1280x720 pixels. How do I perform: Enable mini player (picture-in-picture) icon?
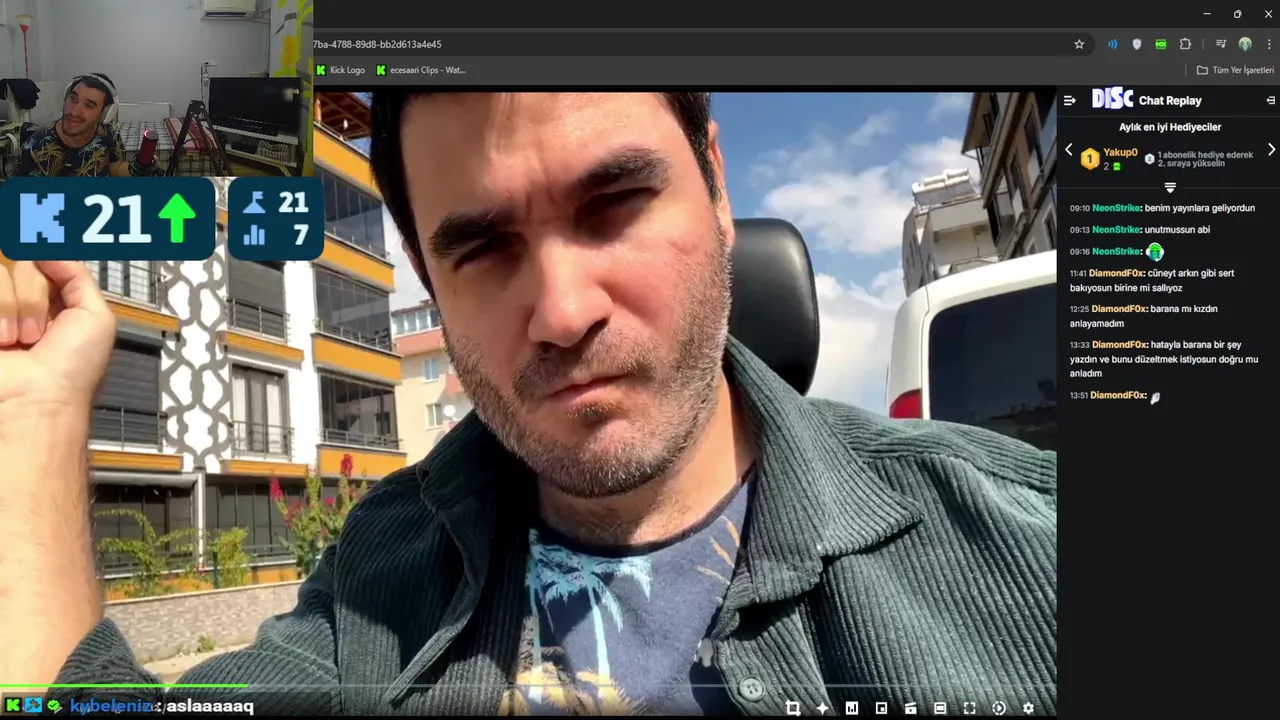881,708
